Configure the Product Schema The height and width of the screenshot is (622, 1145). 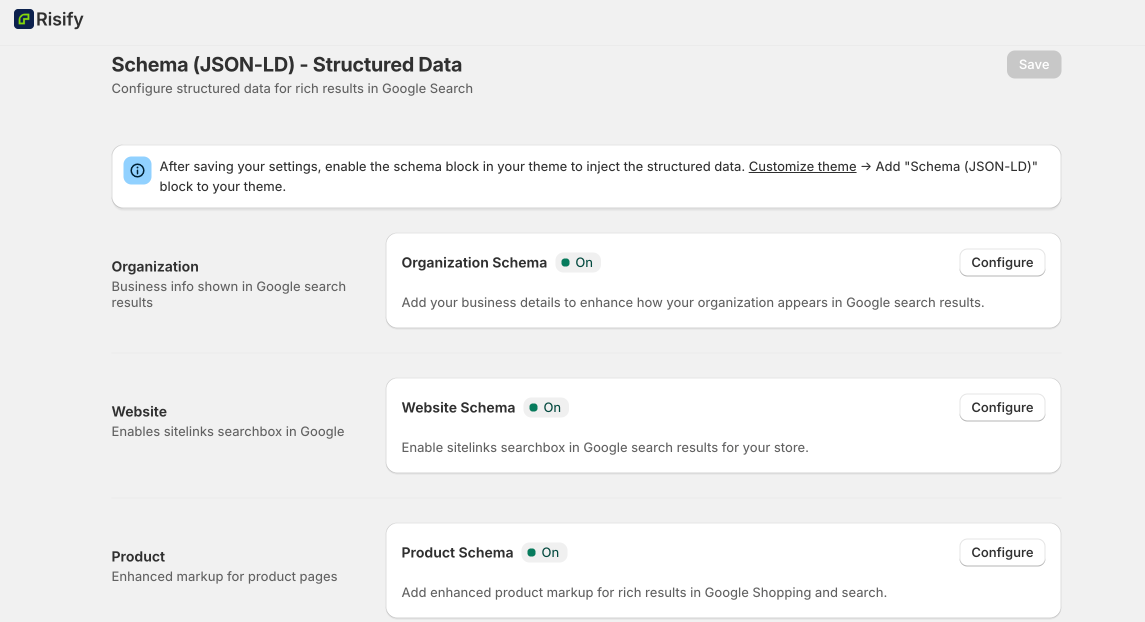(x=1001, y=553)
